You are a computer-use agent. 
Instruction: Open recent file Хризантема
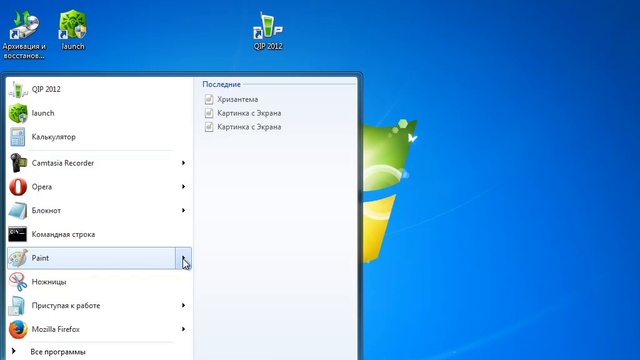coord(238,99)
